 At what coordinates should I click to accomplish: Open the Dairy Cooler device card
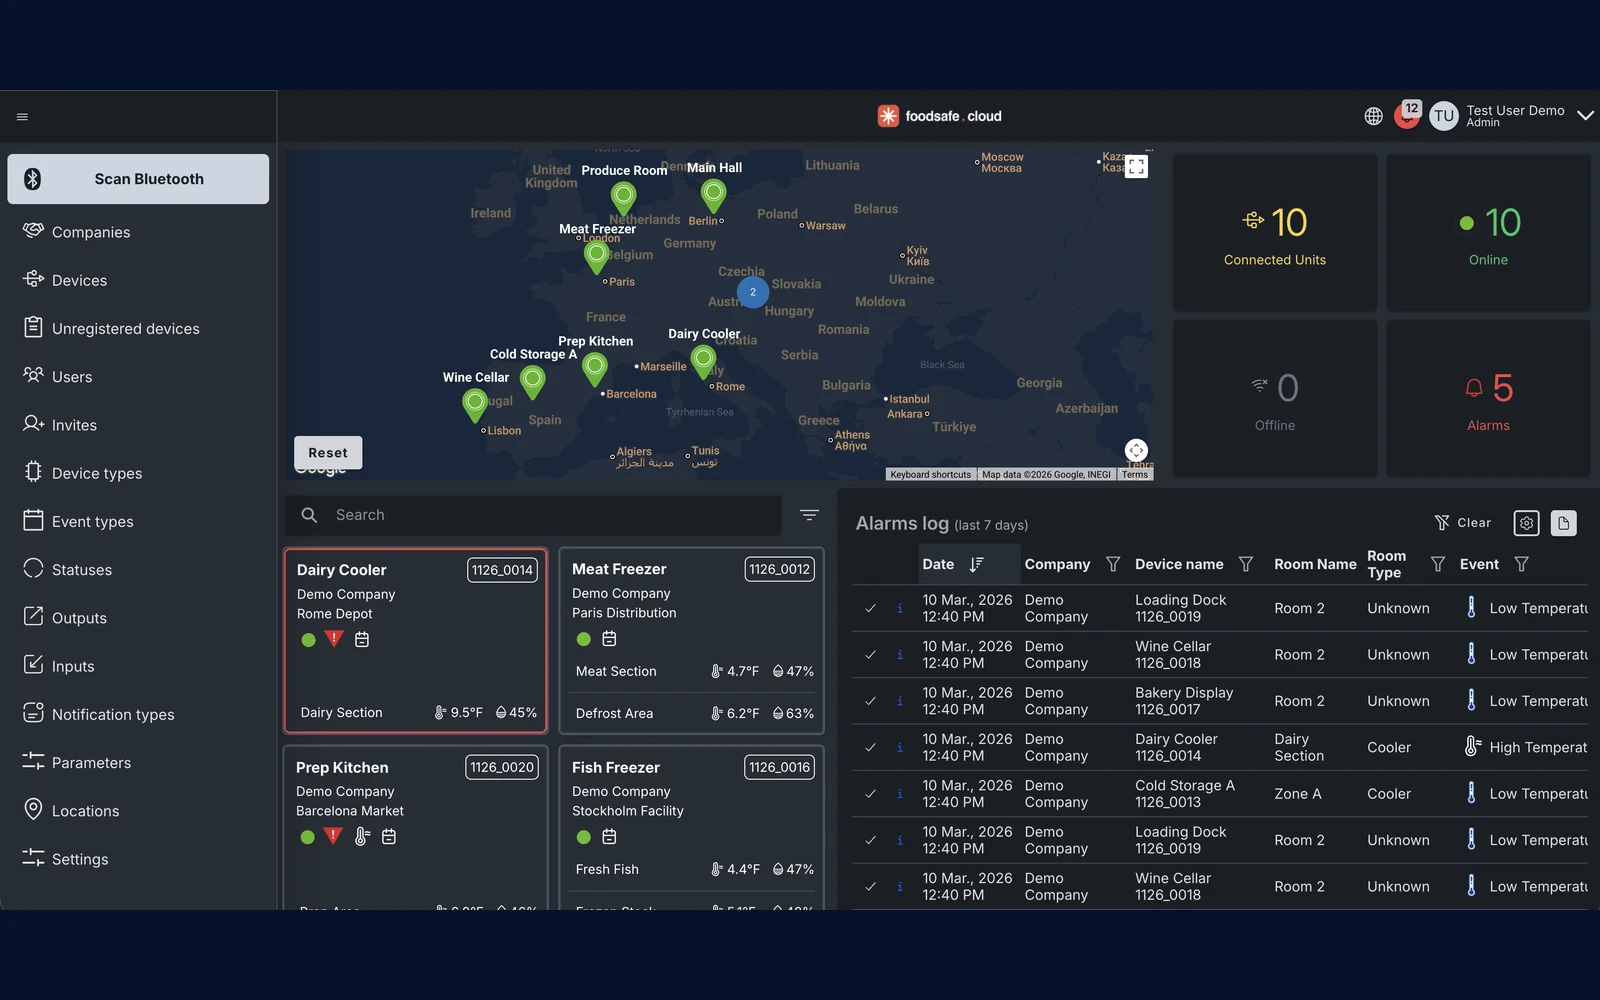pos(416,641)
